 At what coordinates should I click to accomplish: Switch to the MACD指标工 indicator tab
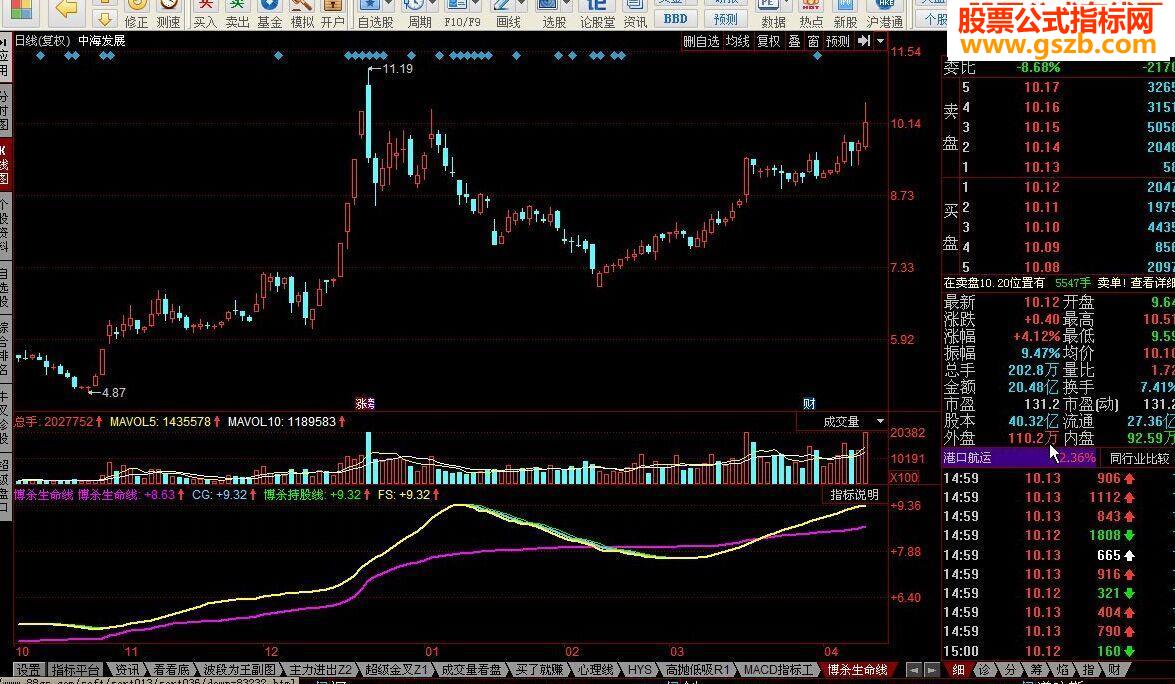pos(777,670)
